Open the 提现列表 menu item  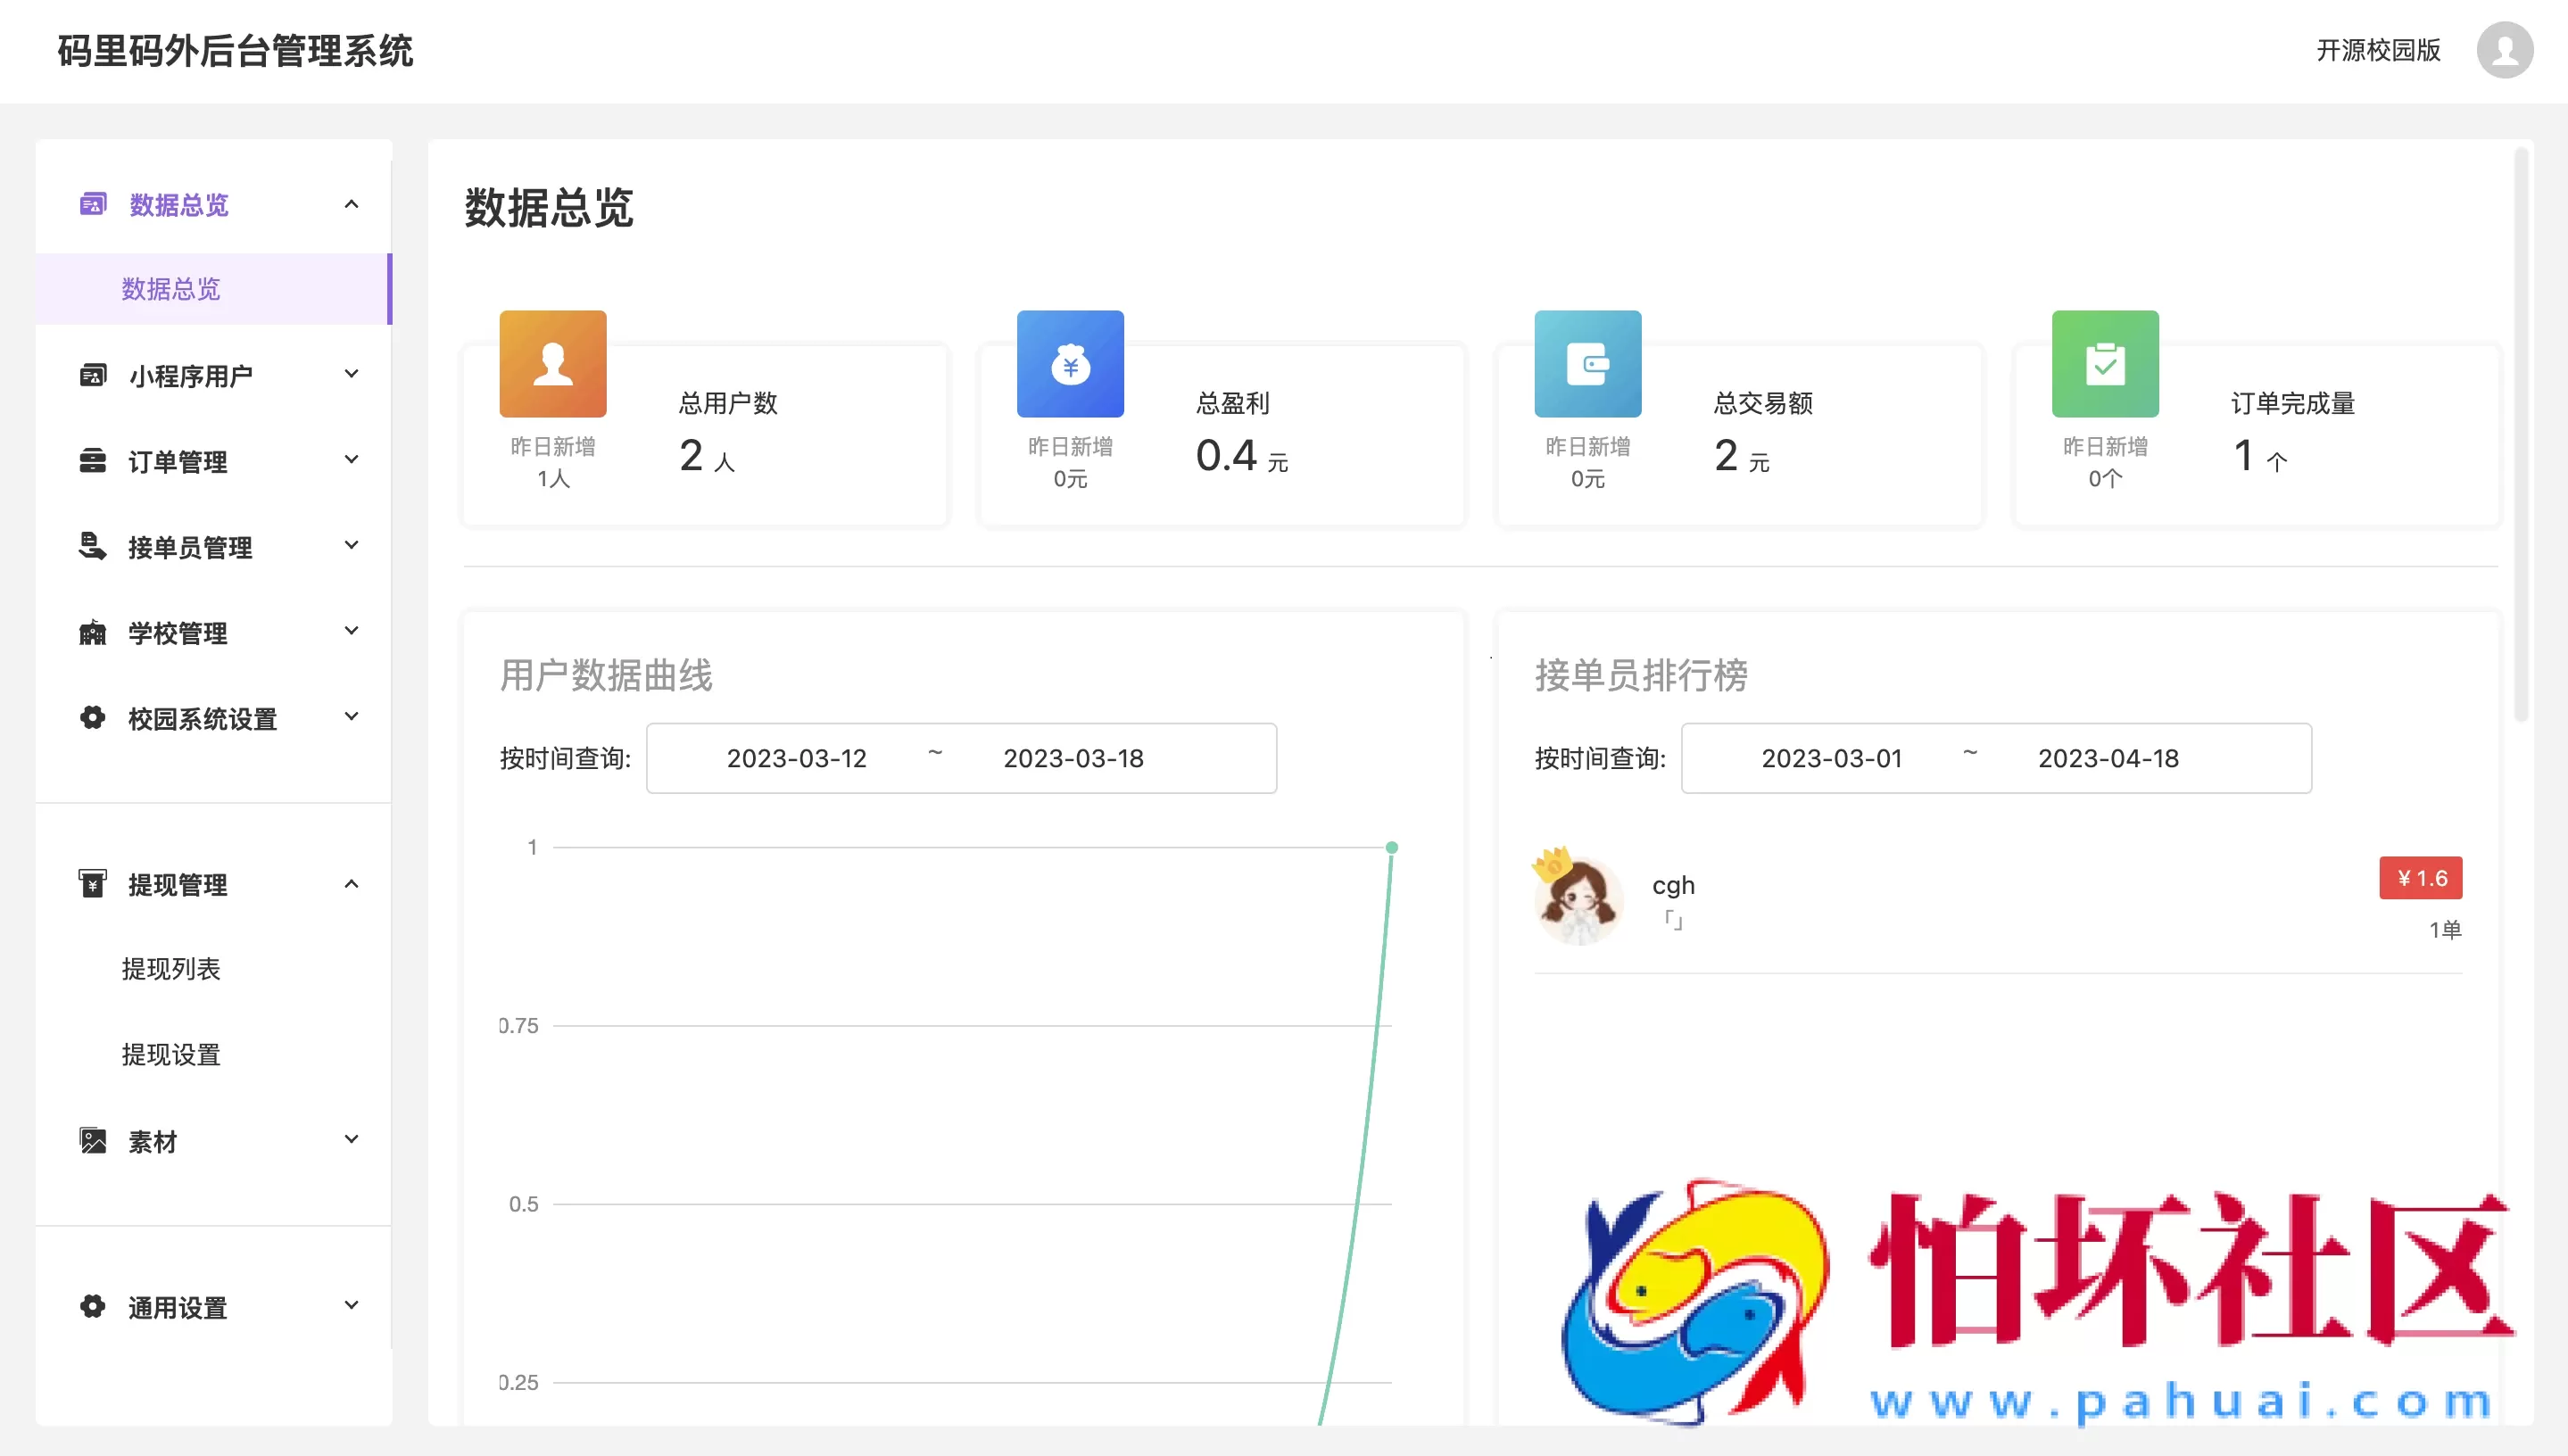click(x=171, y=969)
